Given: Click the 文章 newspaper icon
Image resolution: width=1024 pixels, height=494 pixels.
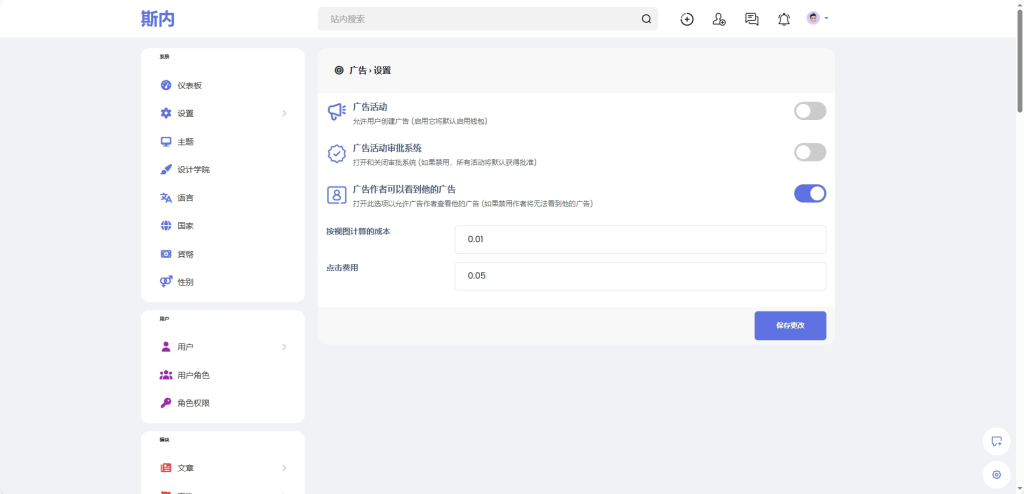Looking at the screenshot, I should click(x=166, y=468).
